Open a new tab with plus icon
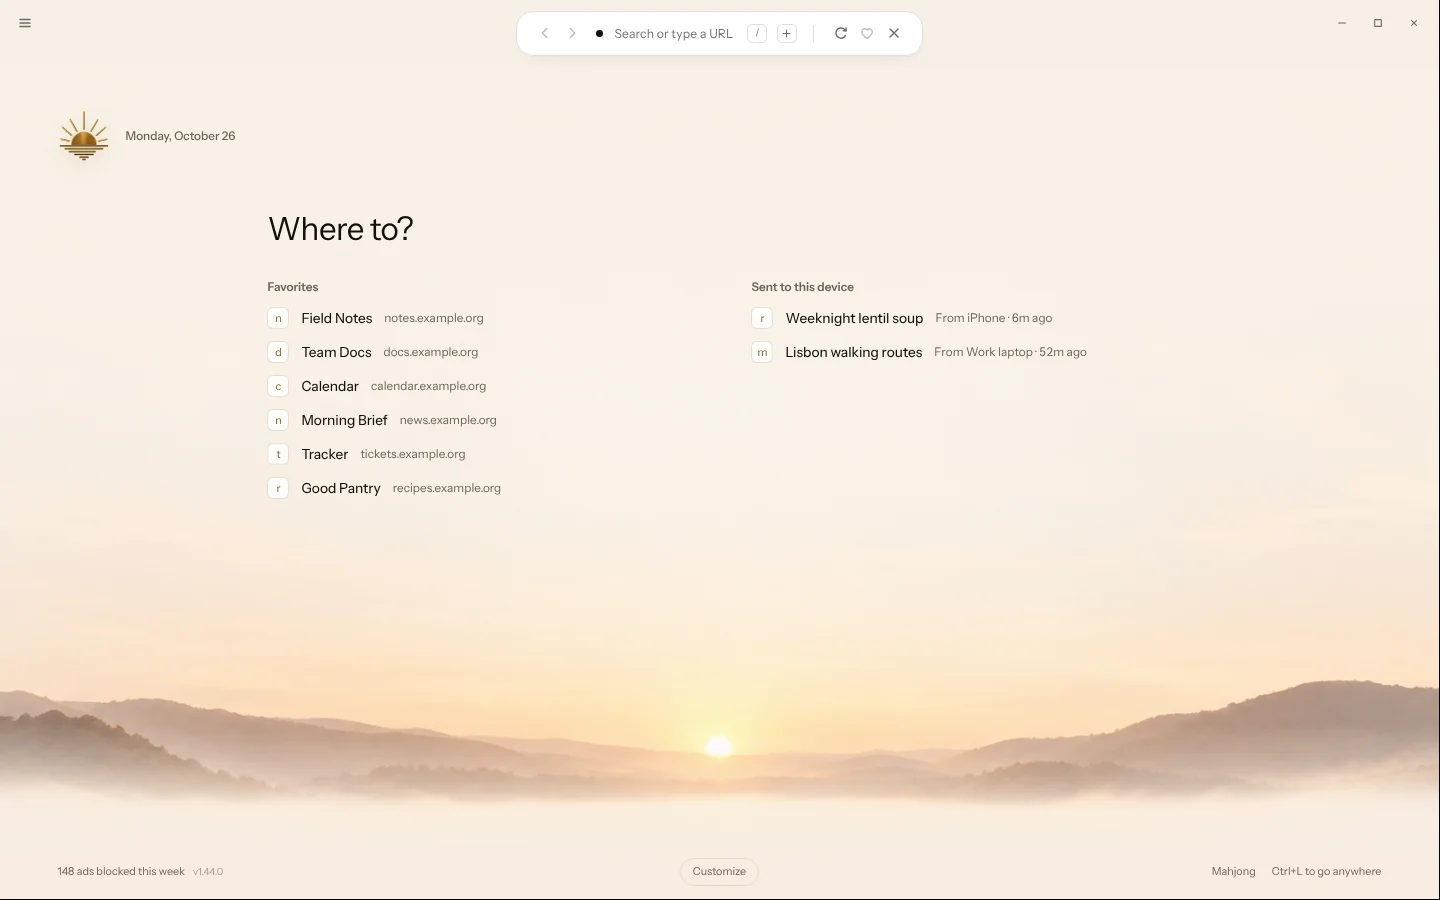The image size is (1440, 900). [x=787, y=34]
